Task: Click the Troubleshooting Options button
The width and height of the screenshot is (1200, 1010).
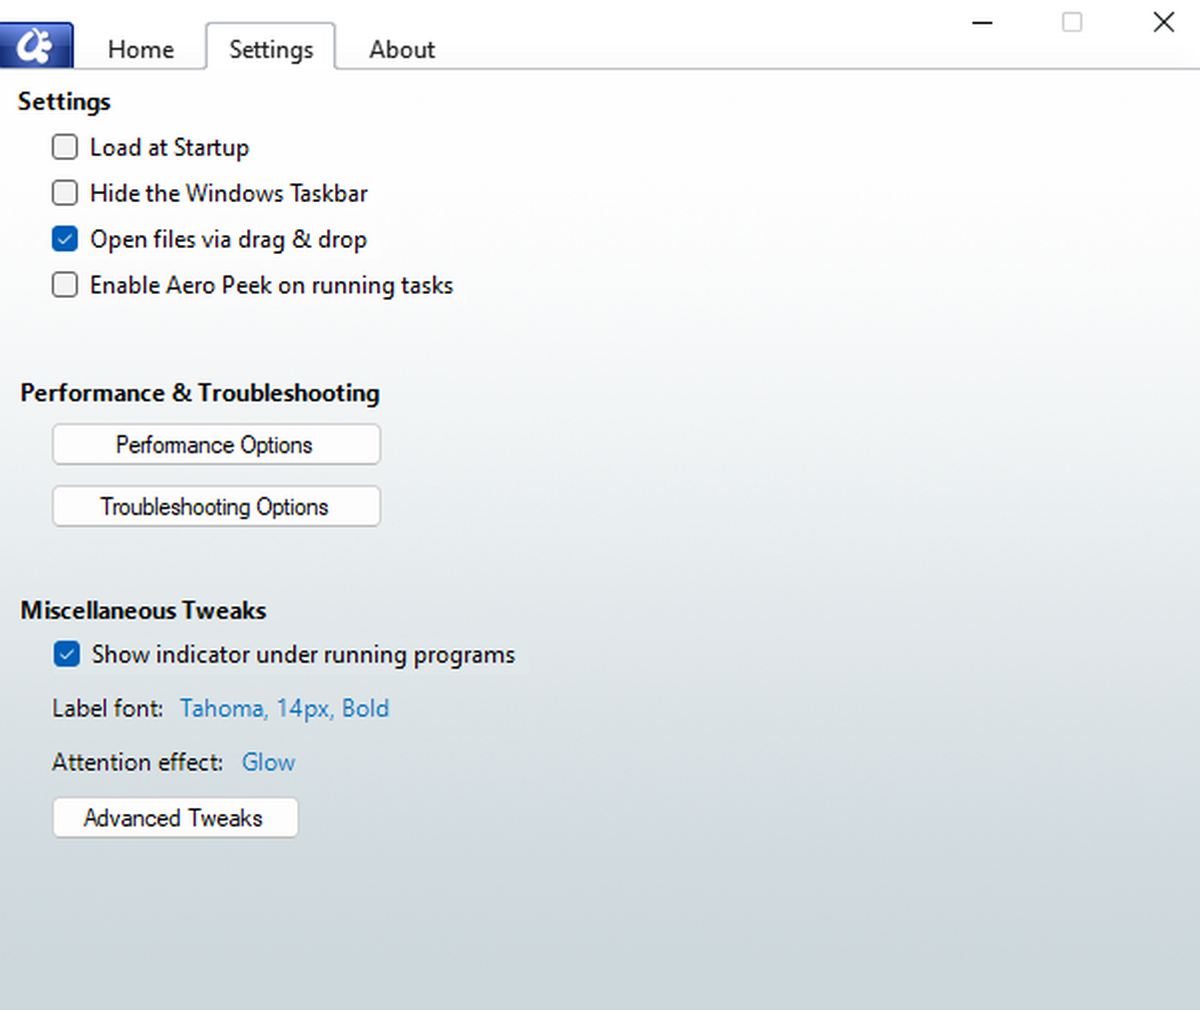Action: tap(216, 507)
